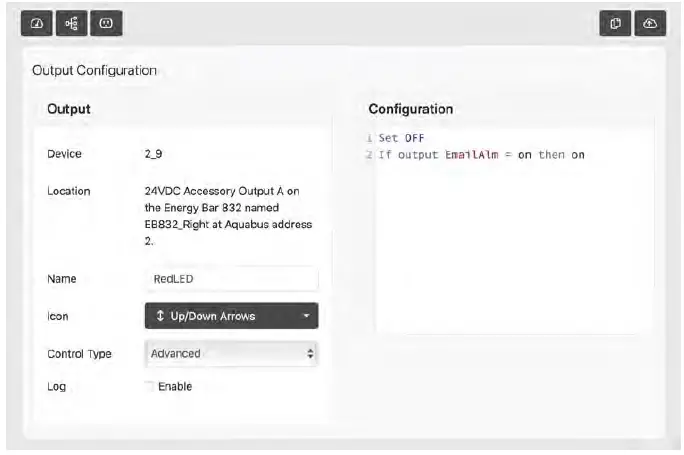Click the If output EmailAlm code line

pyautogui.click(x=481, y=154)
